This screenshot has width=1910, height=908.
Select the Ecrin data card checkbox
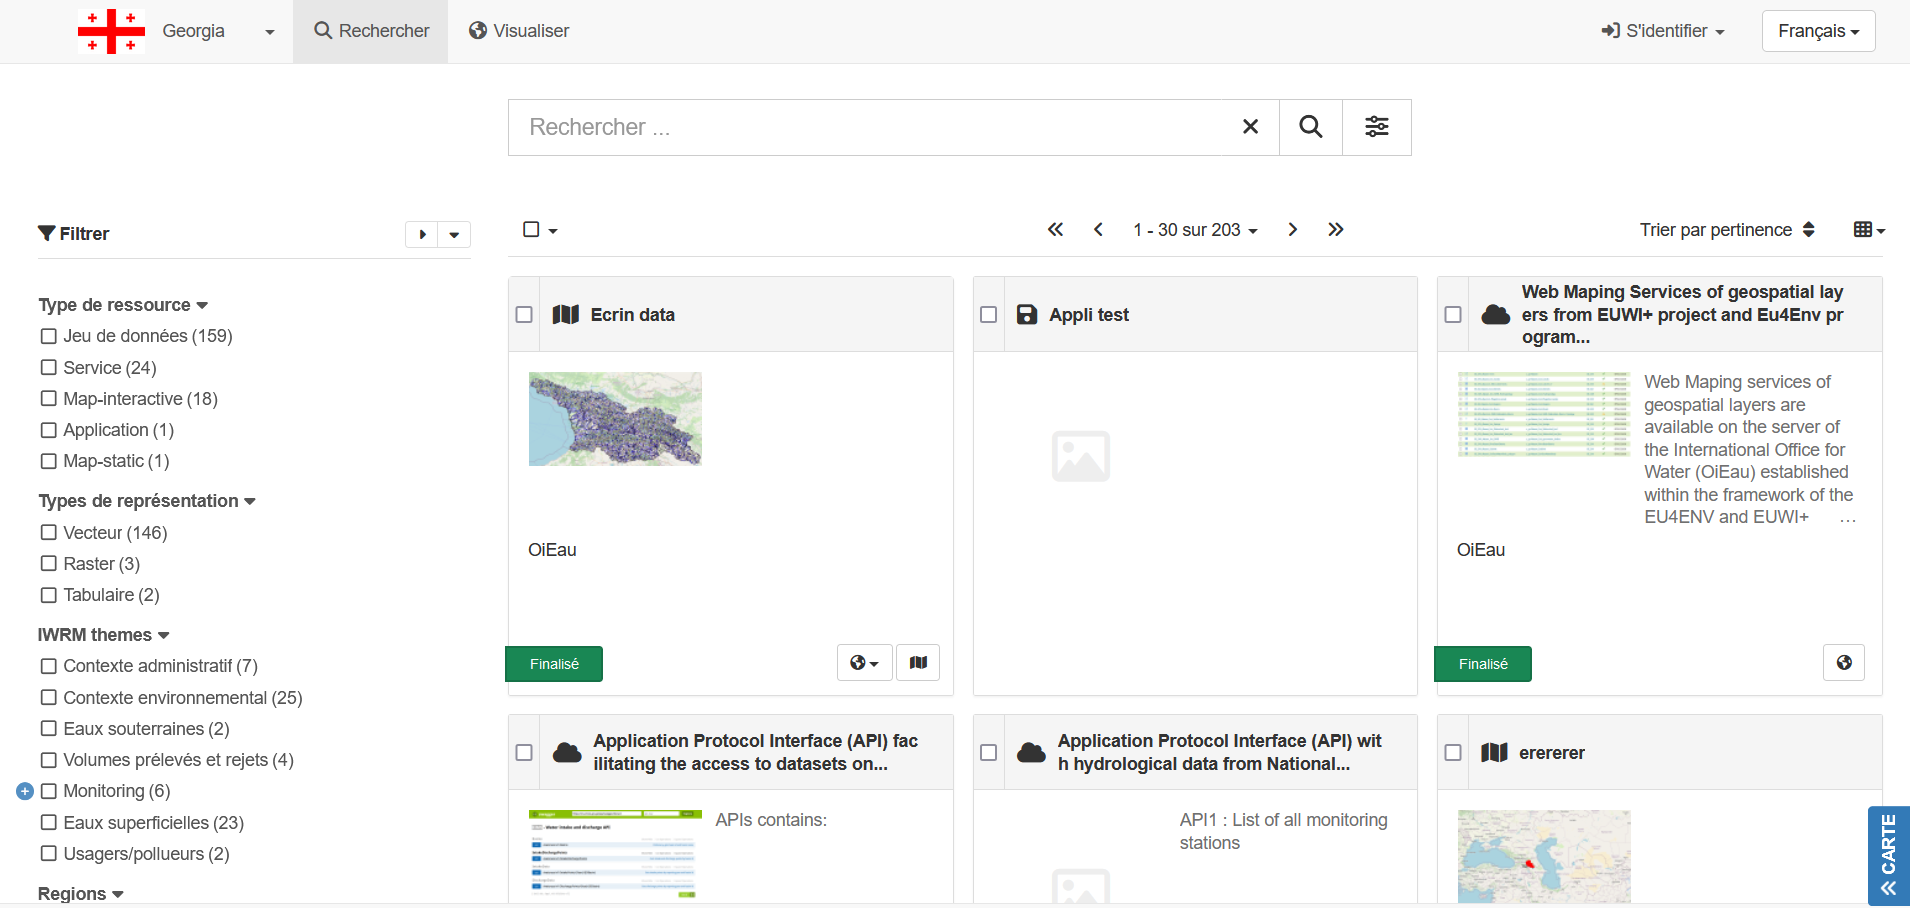tap(524, 315)
